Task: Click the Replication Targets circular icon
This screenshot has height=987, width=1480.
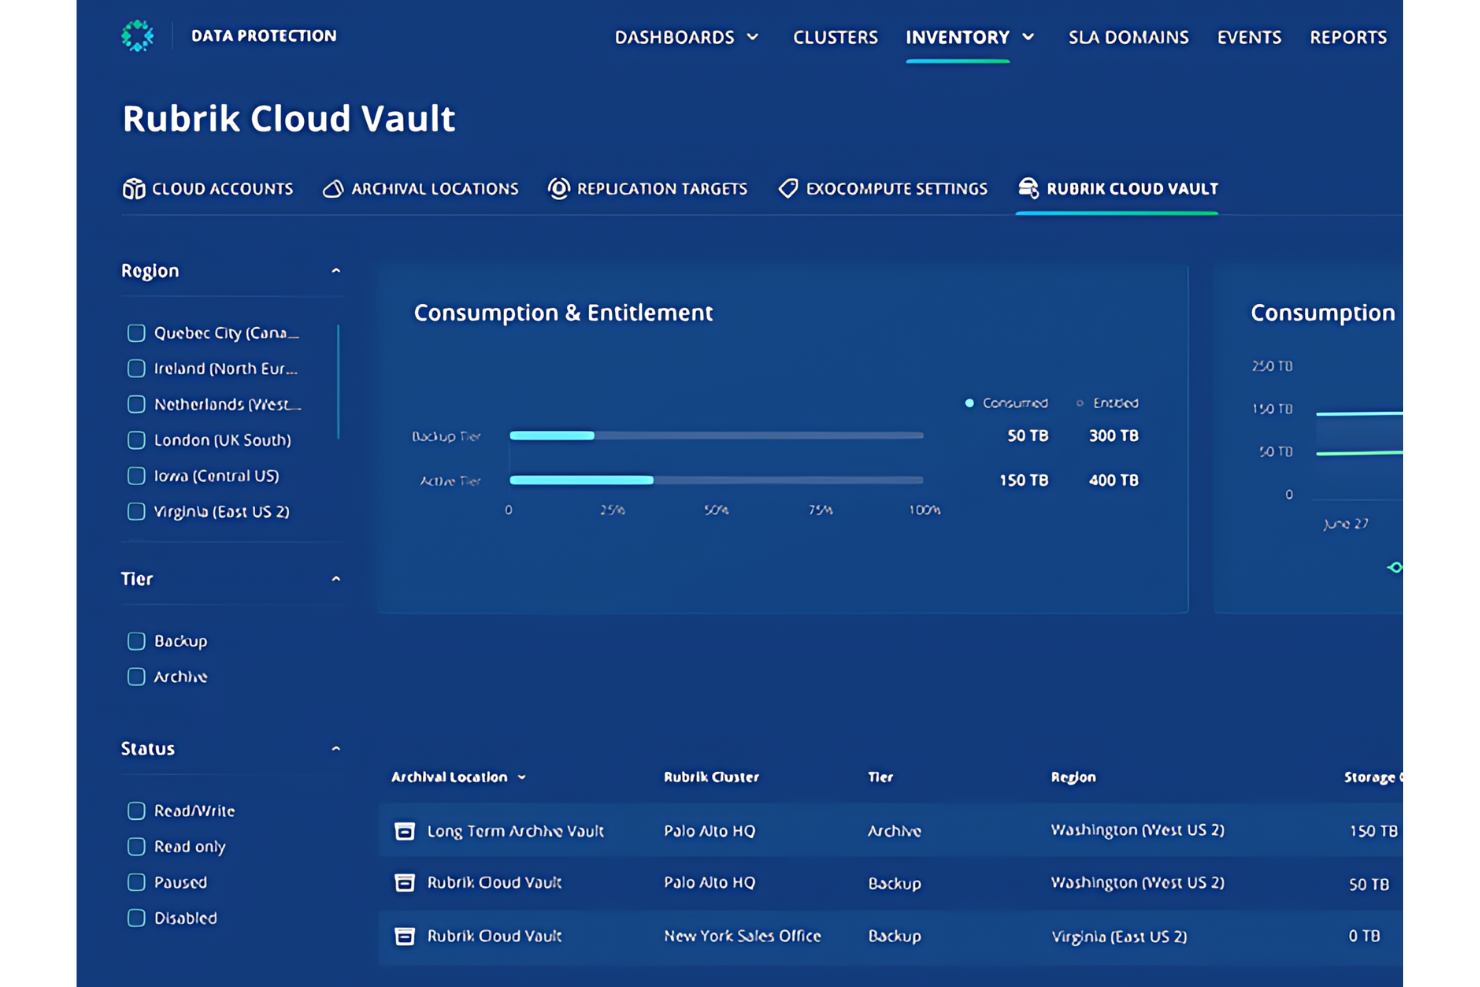Action: [x=559, y=188]
